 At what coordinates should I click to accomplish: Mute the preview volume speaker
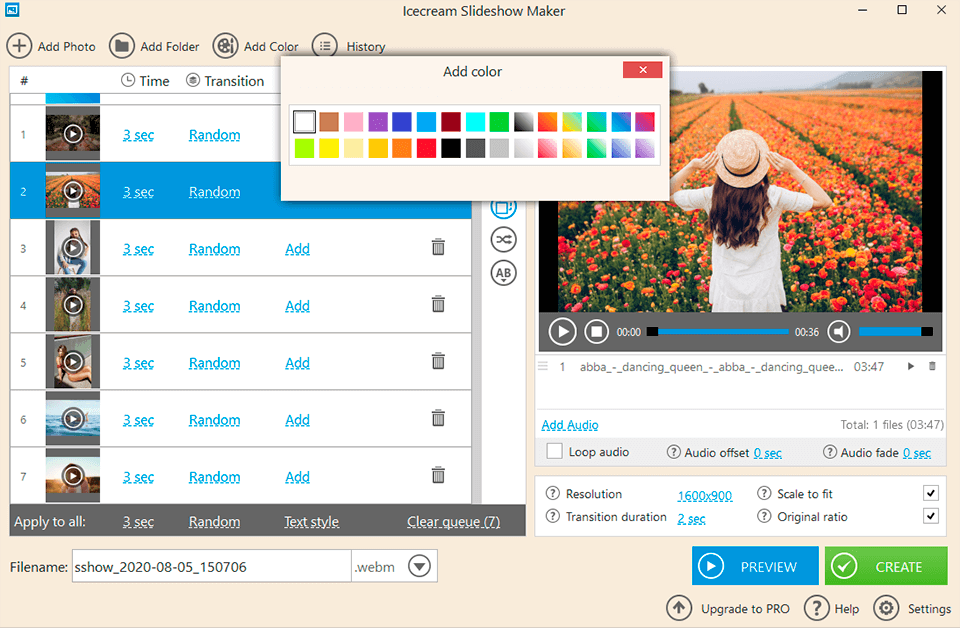click(x=839, y=331)
